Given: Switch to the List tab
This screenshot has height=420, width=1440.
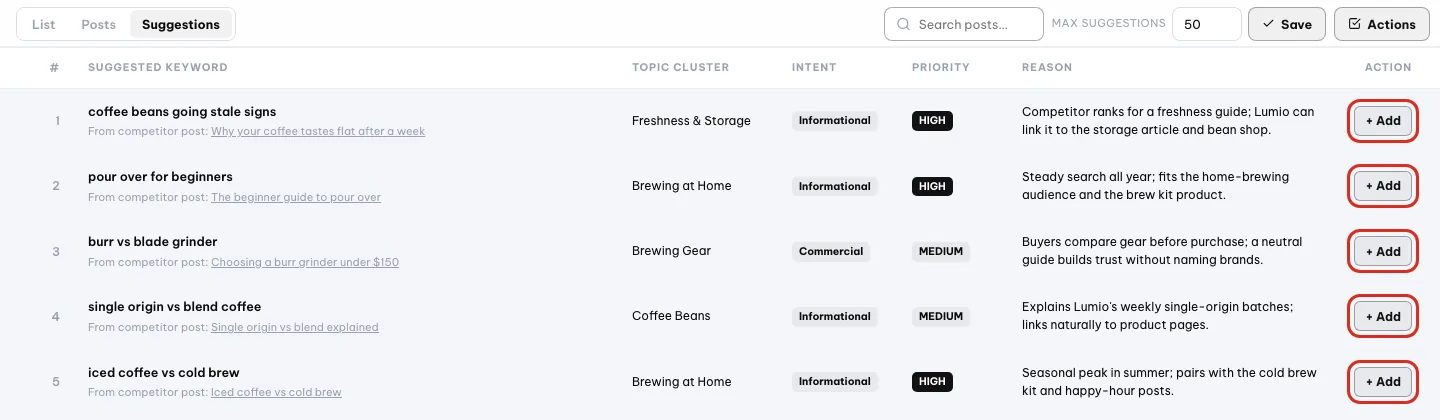Looking at the screenshot, I should (x=43, y=25).
